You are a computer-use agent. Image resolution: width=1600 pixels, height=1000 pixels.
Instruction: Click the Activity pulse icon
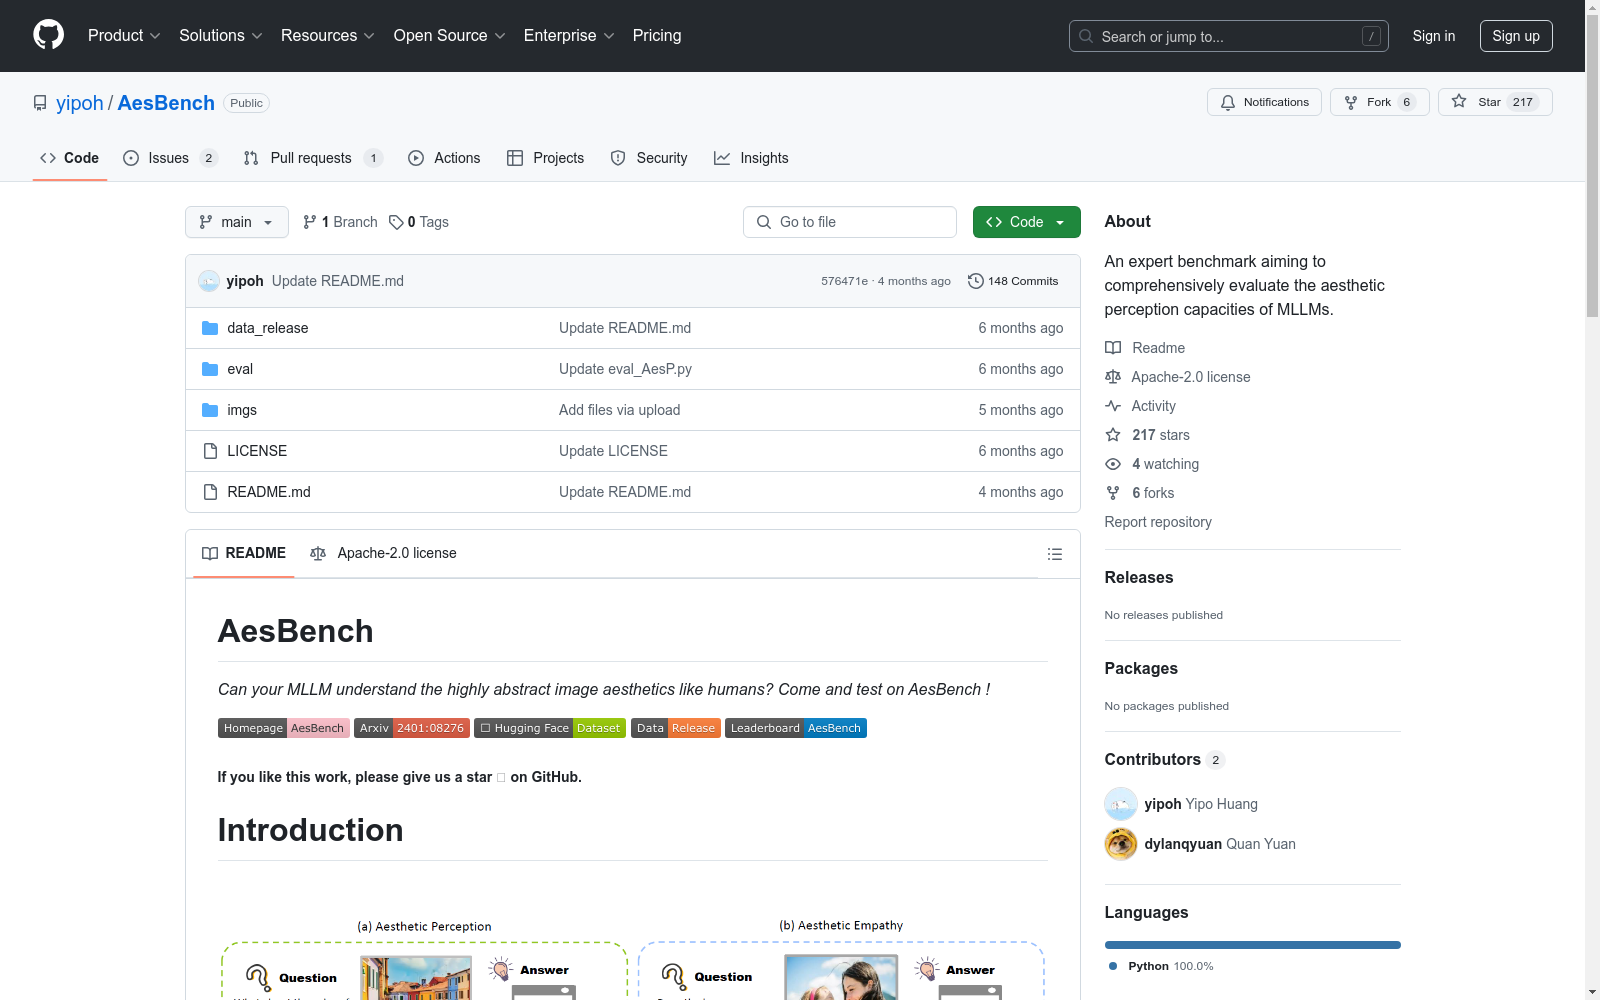pyautogui.click(x=1113, y=406)
